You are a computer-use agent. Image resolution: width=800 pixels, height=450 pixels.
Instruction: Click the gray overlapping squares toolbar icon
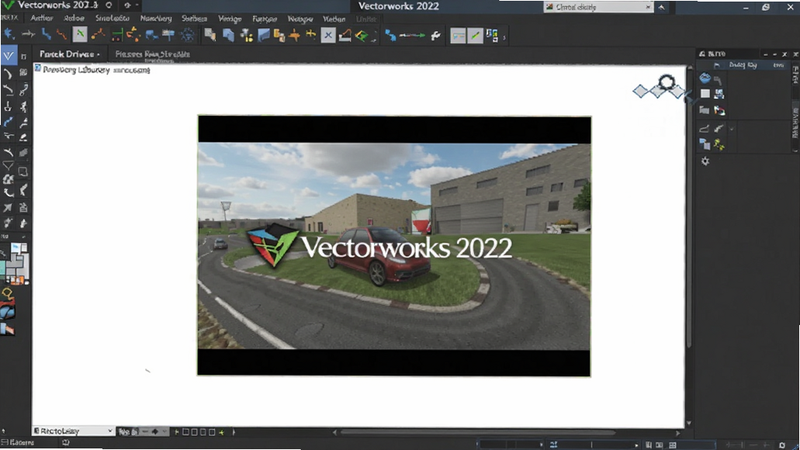210,35
